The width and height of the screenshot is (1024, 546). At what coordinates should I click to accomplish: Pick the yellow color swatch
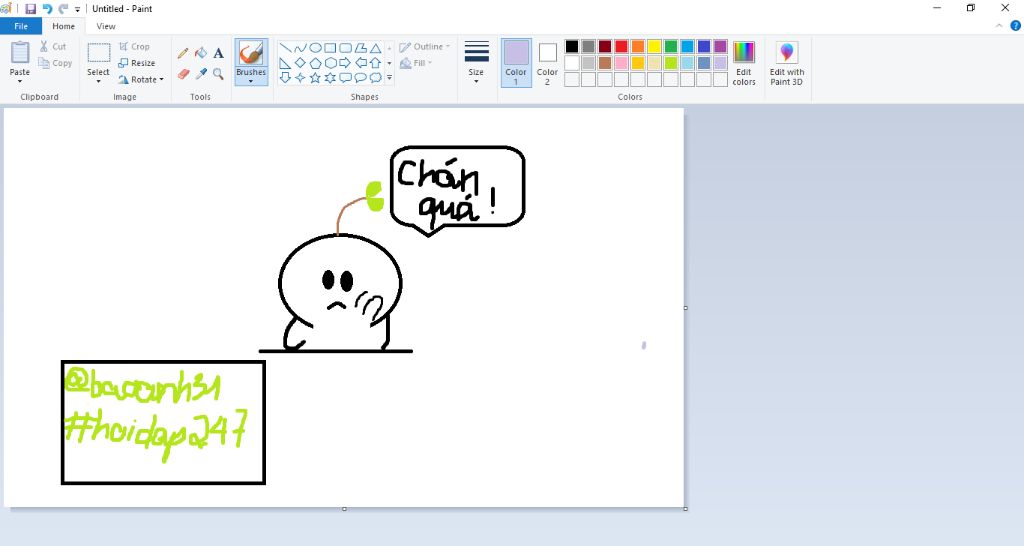point(654,46)
